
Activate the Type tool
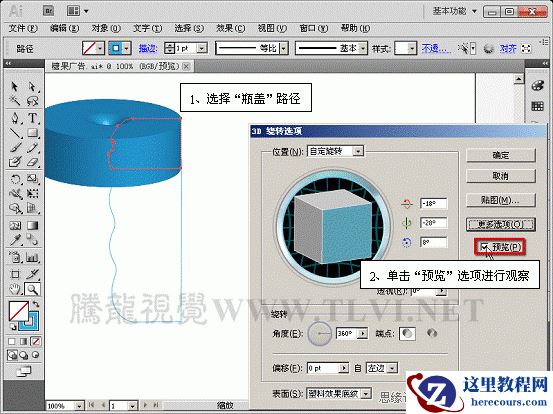(x=32, y=118)
